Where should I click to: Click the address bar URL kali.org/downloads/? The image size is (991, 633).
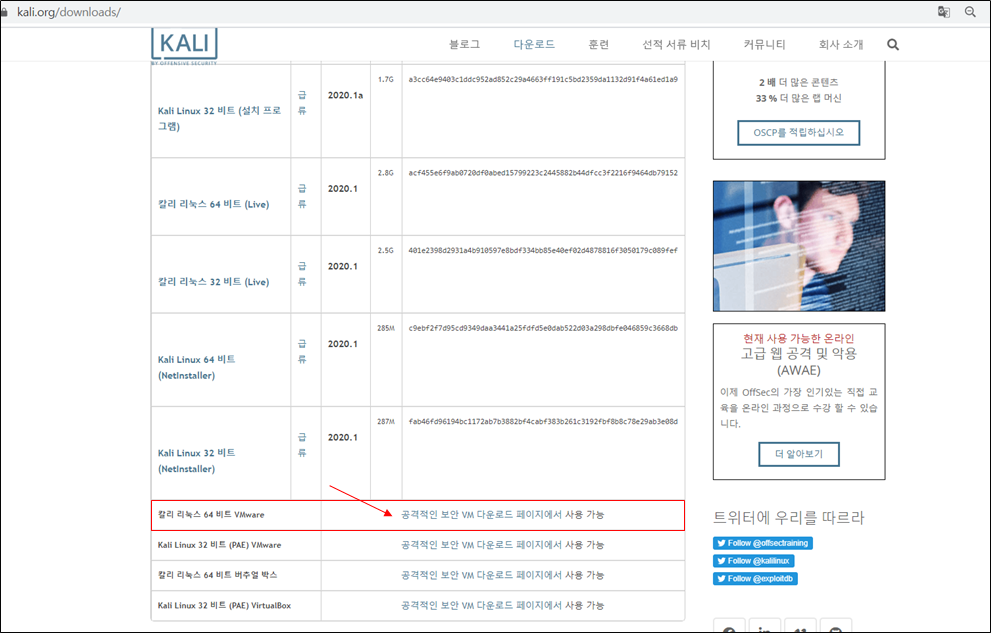point(69,12)
